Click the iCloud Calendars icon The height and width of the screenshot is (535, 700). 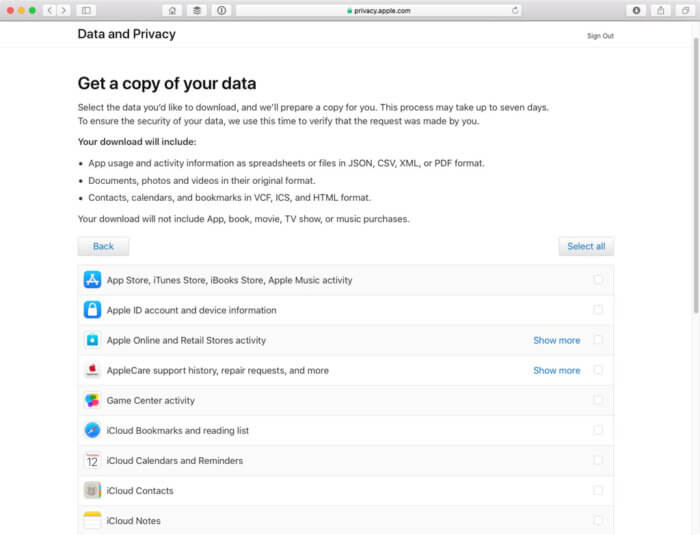tap(92, 460)
